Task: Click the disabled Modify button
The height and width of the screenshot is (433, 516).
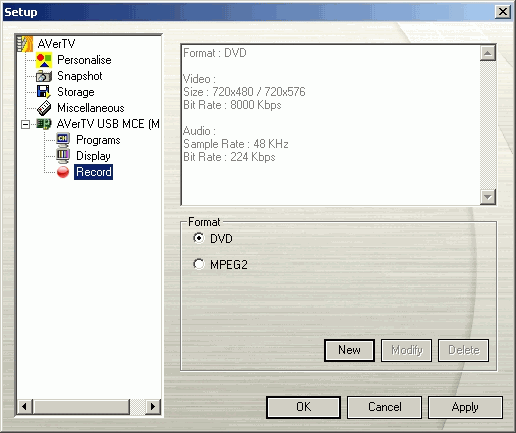Action: pyautogui.click(x=406, y=350)
